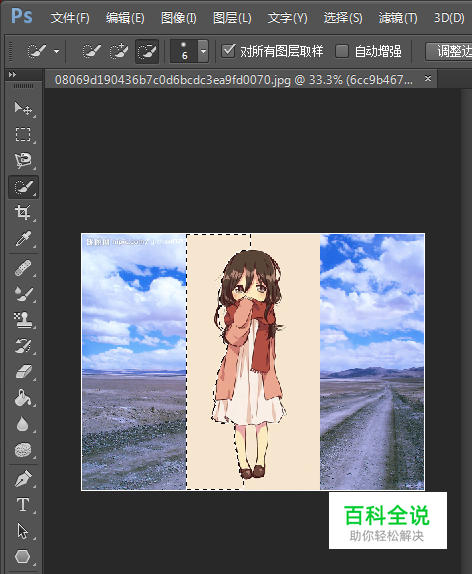Open the 图像(I) menu

[179, 18]
